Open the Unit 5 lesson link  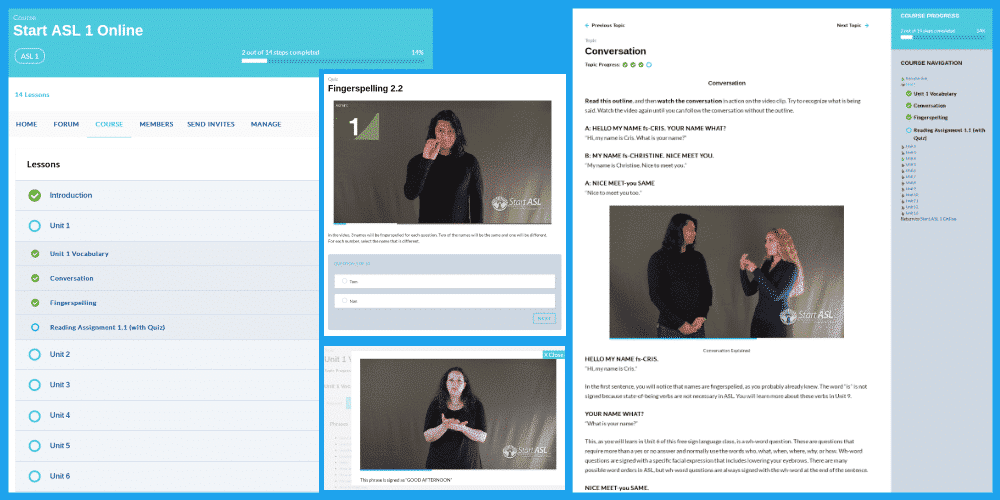coord(60,446)
